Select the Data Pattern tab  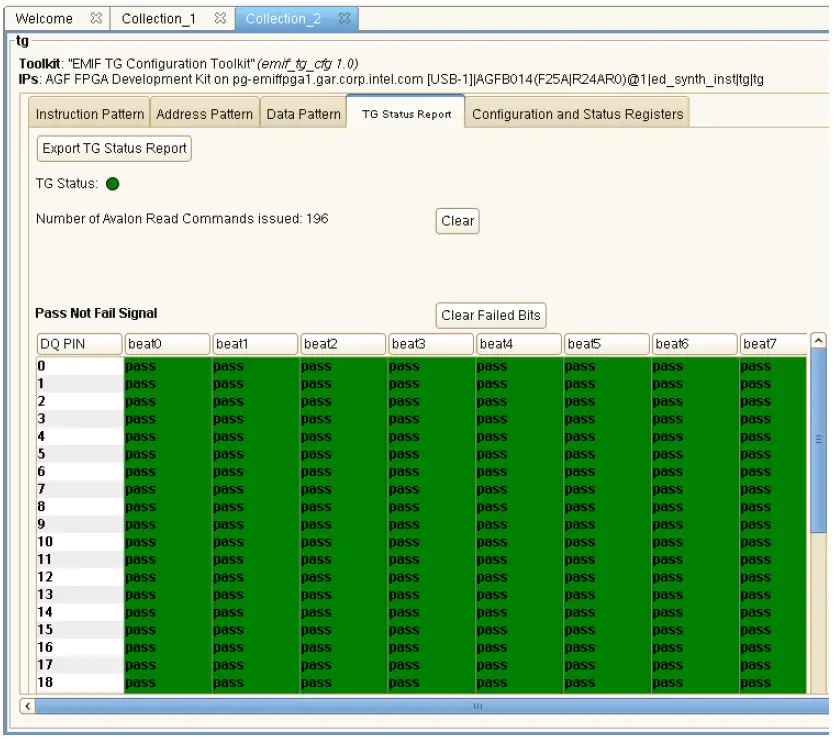303,113
